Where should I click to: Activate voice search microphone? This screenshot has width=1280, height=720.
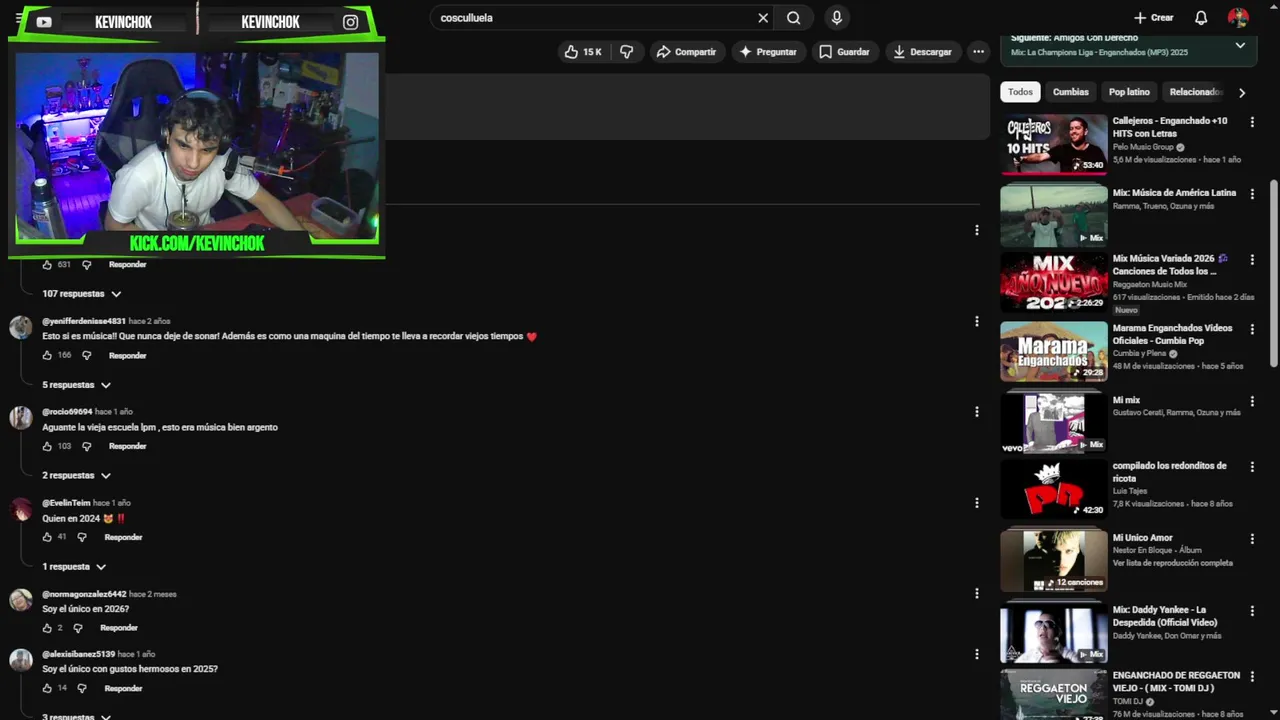click(x=837, y=18)
